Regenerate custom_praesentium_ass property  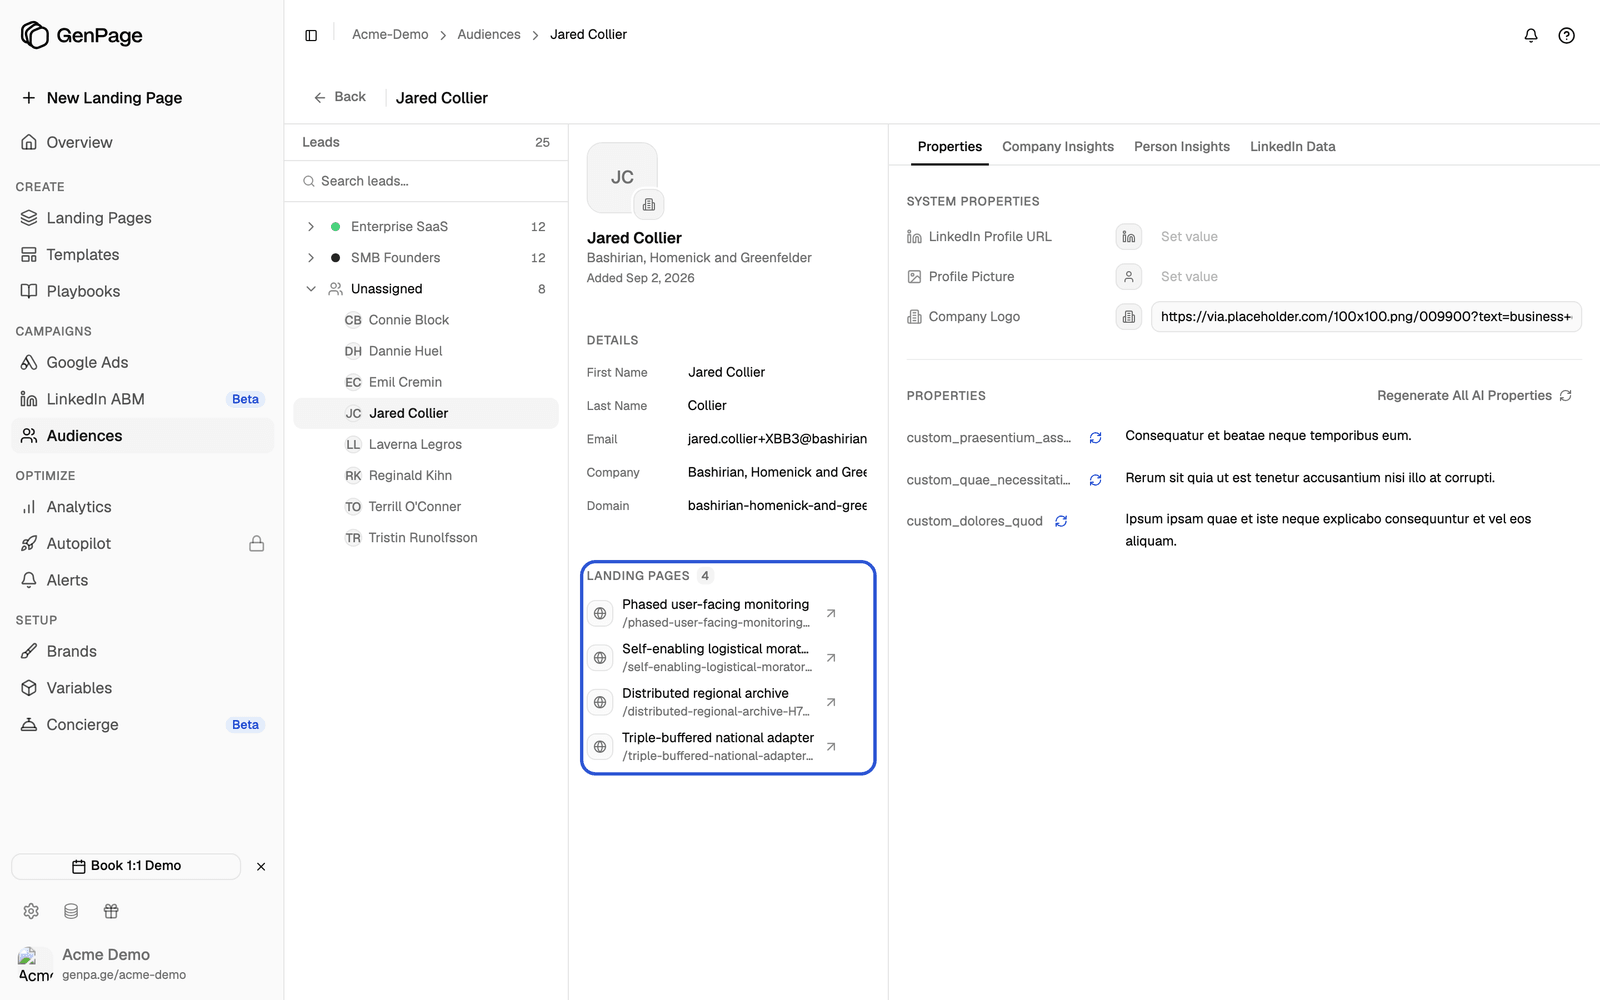coord(1096,438)
